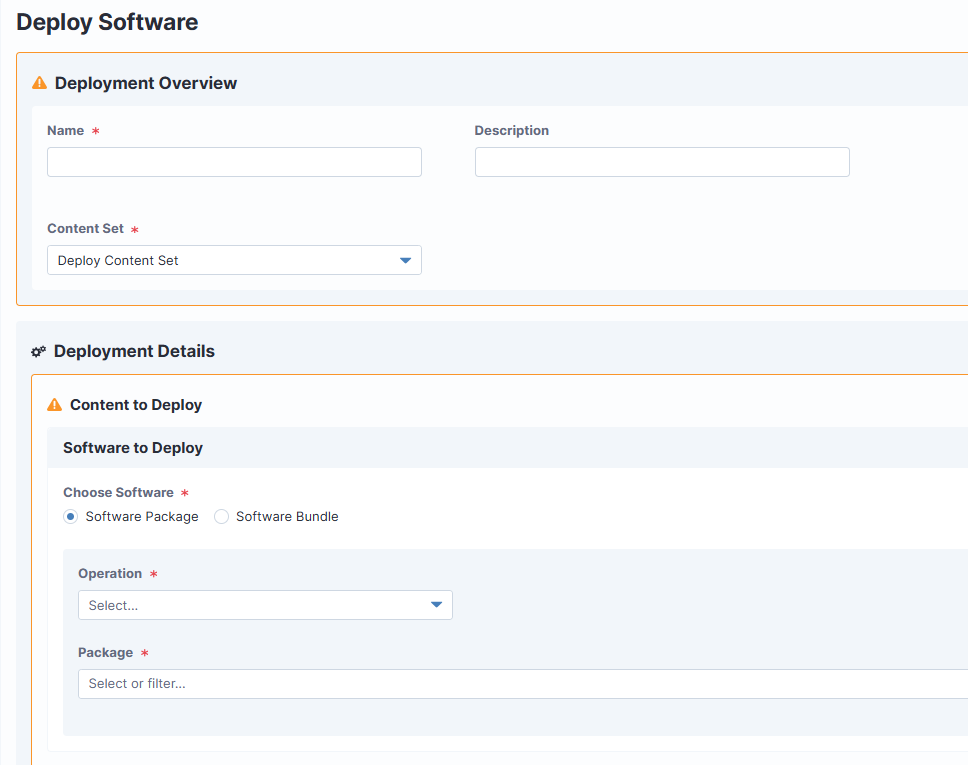This screenshot has height=765, width=968.
Task: Click the Package field label
Action: (x=106, y=653)
